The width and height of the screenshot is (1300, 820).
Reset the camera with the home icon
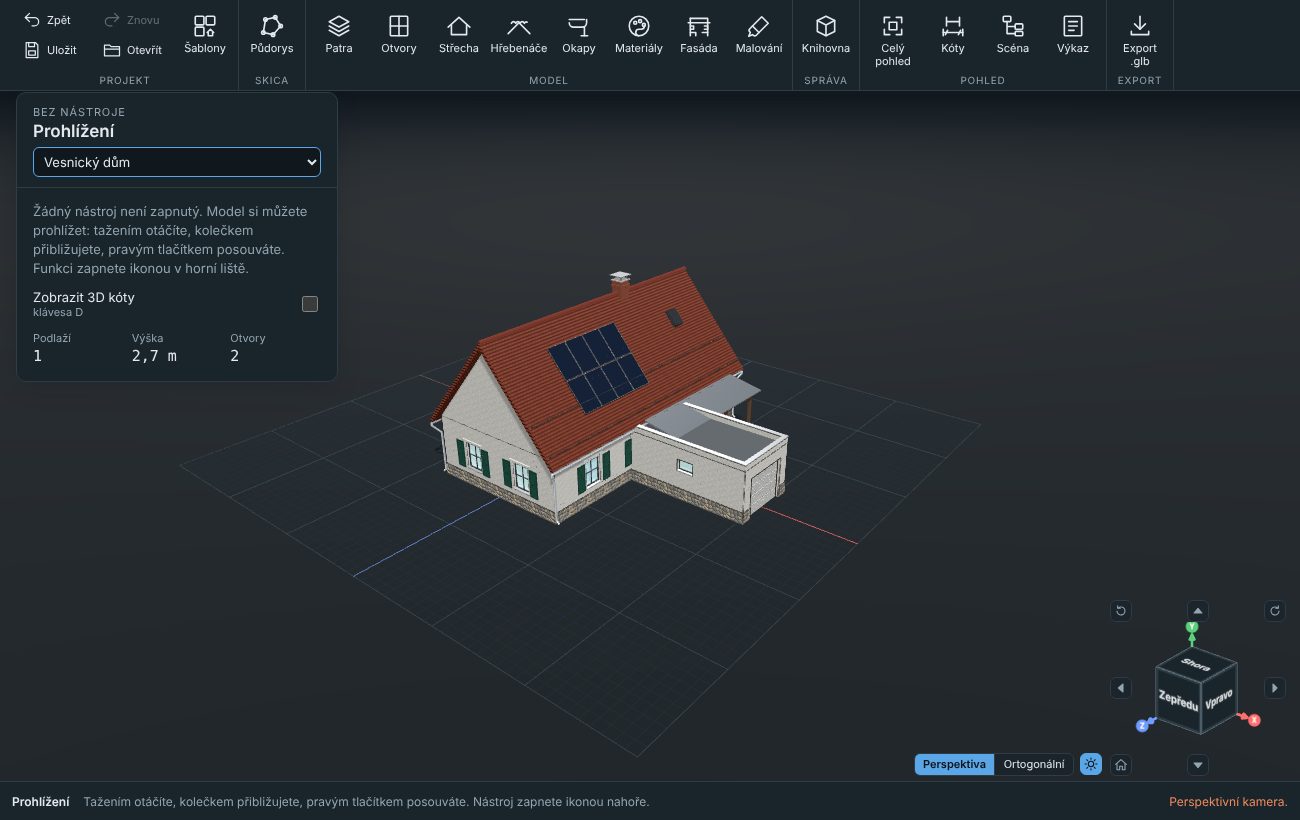(x=1122, y=765)
